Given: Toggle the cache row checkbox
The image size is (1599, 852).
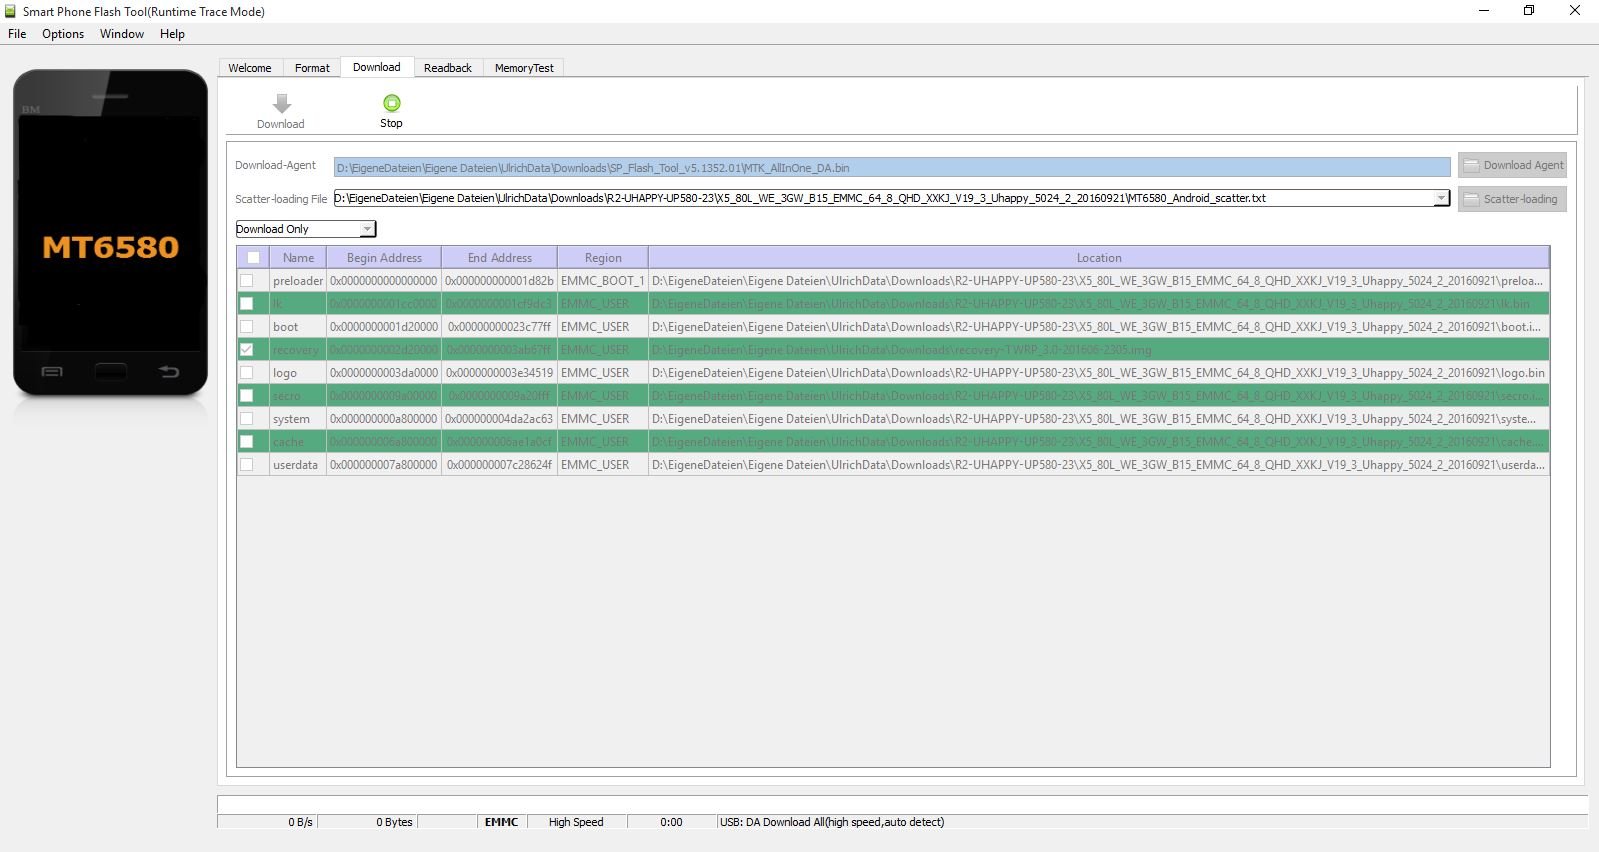Looking at the screenshot, I should [247, 442].
